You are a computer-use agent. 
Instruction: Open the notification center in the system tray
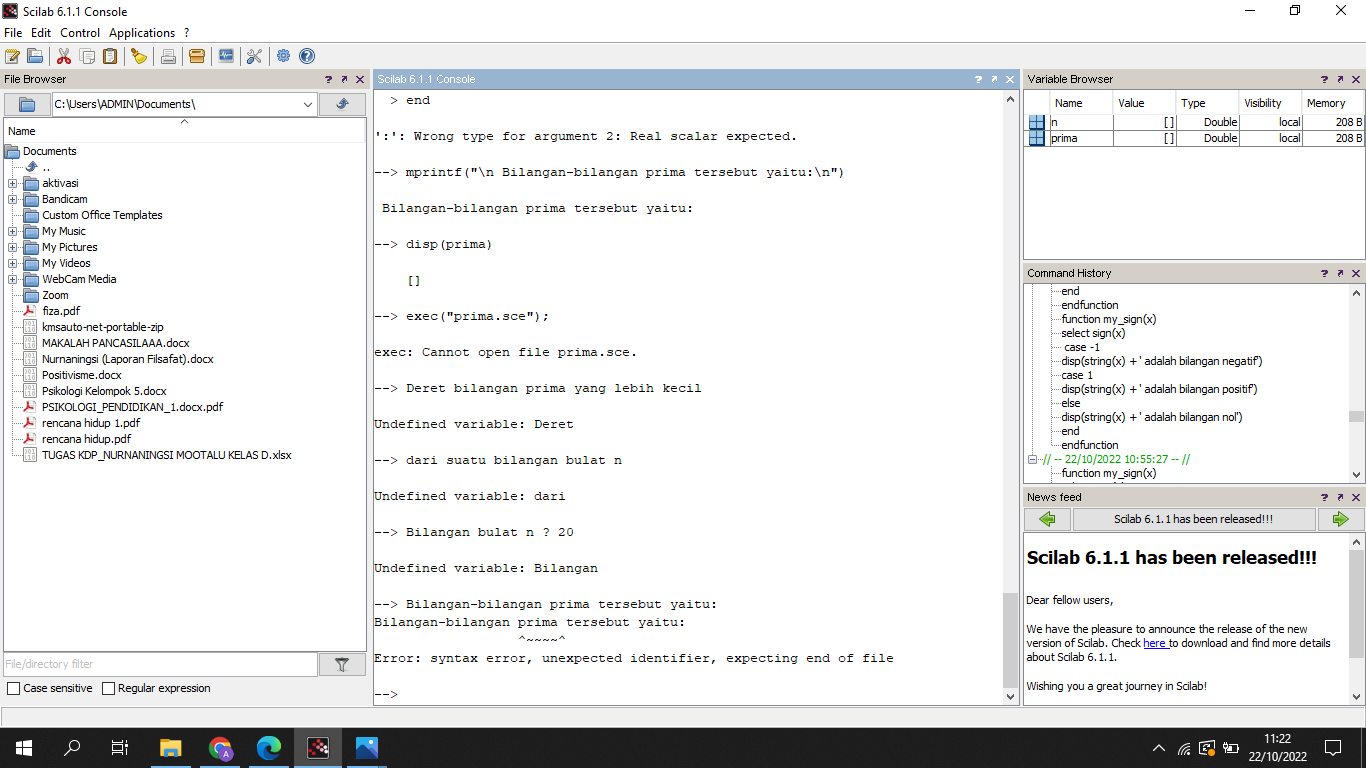1332,747
